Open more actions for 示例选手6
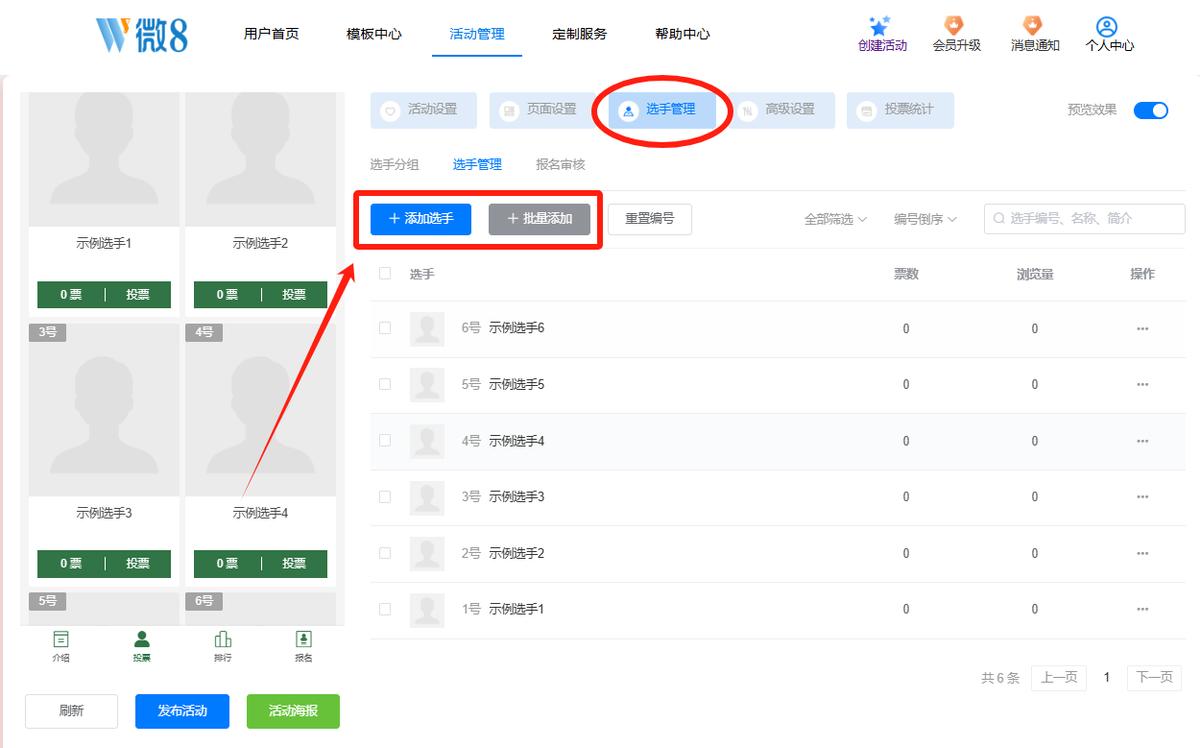 click(1142, 329)
